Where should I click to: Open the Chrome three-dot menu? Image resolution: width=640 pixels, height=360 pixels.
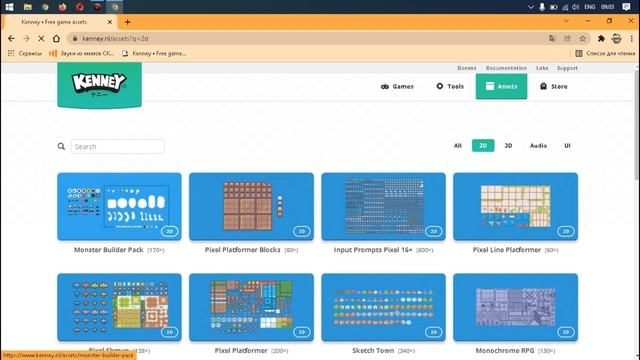pos(631,38)
